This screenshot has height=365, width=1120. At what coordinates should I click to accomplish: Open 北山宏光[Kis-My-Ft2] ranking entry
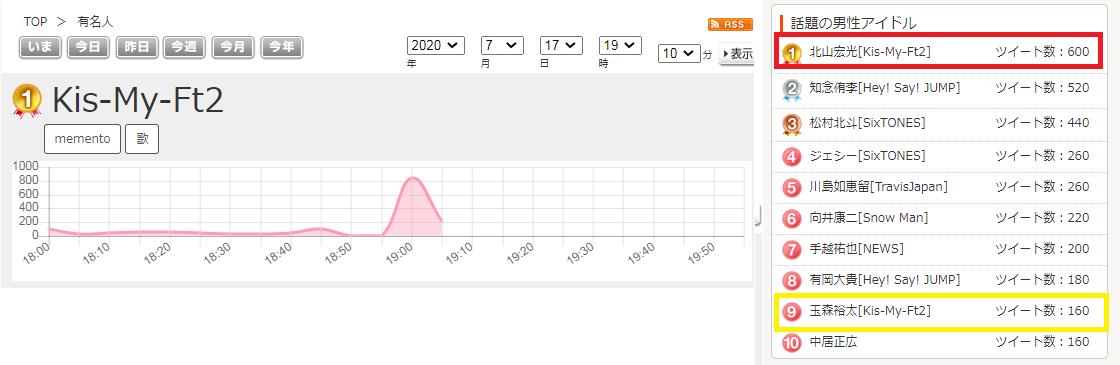coord(870,51)
